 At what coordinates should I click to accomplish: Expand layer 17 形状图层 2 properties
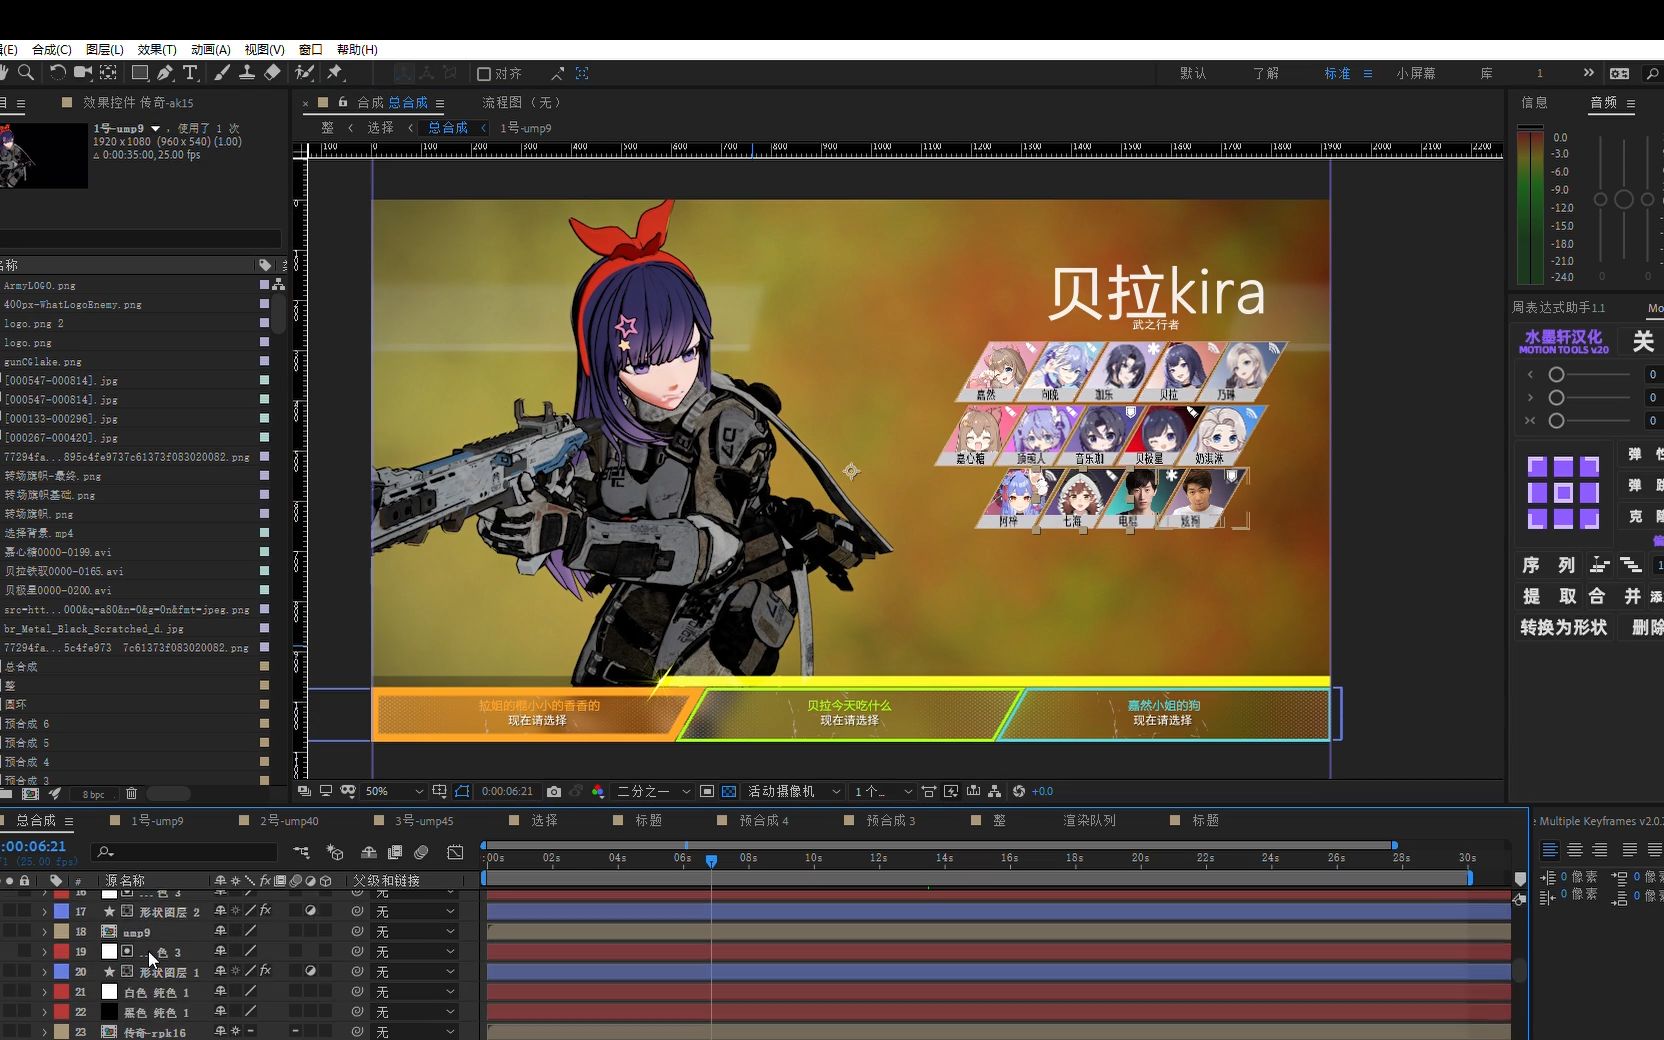pos(44,912)
